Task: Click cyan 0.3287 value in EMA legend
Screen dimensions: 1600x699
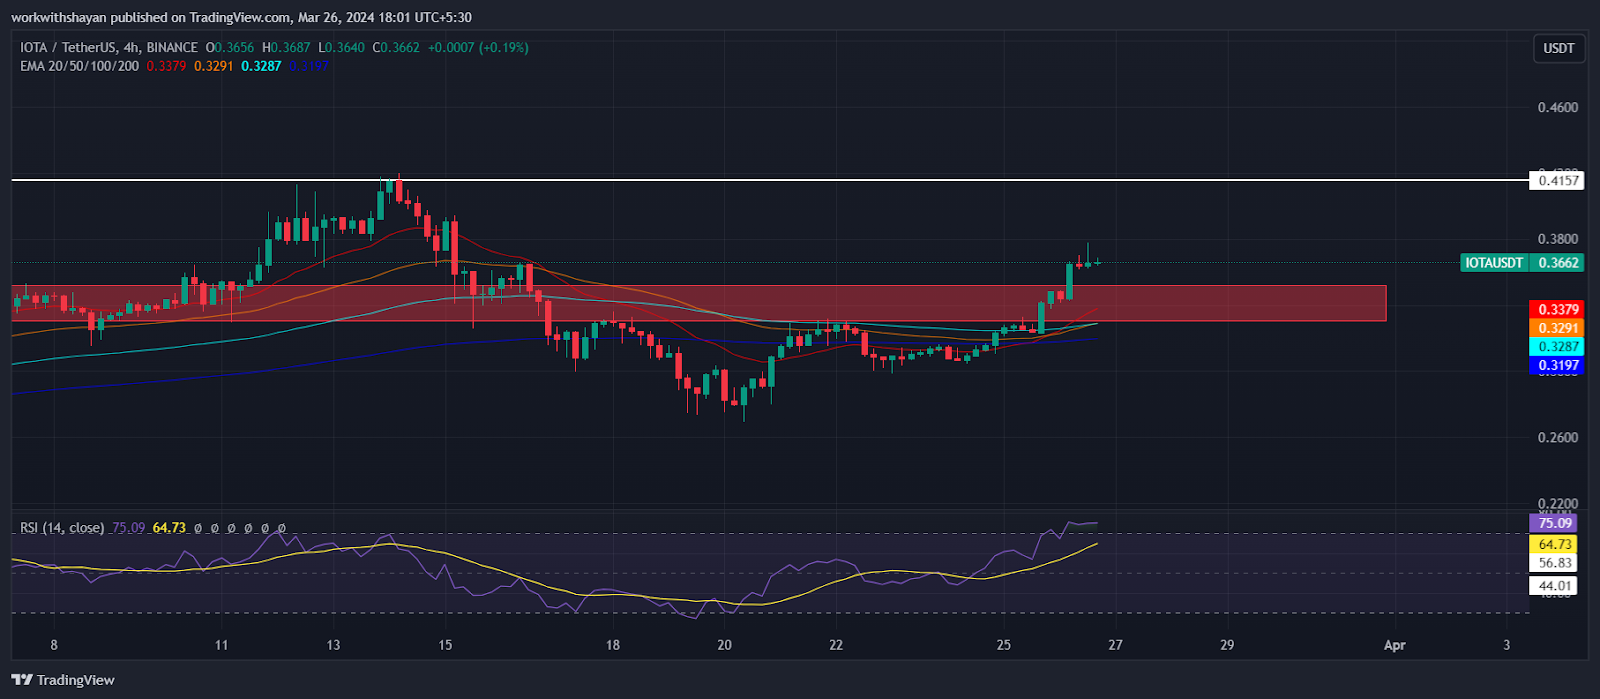Action: (x=261, y=66)
